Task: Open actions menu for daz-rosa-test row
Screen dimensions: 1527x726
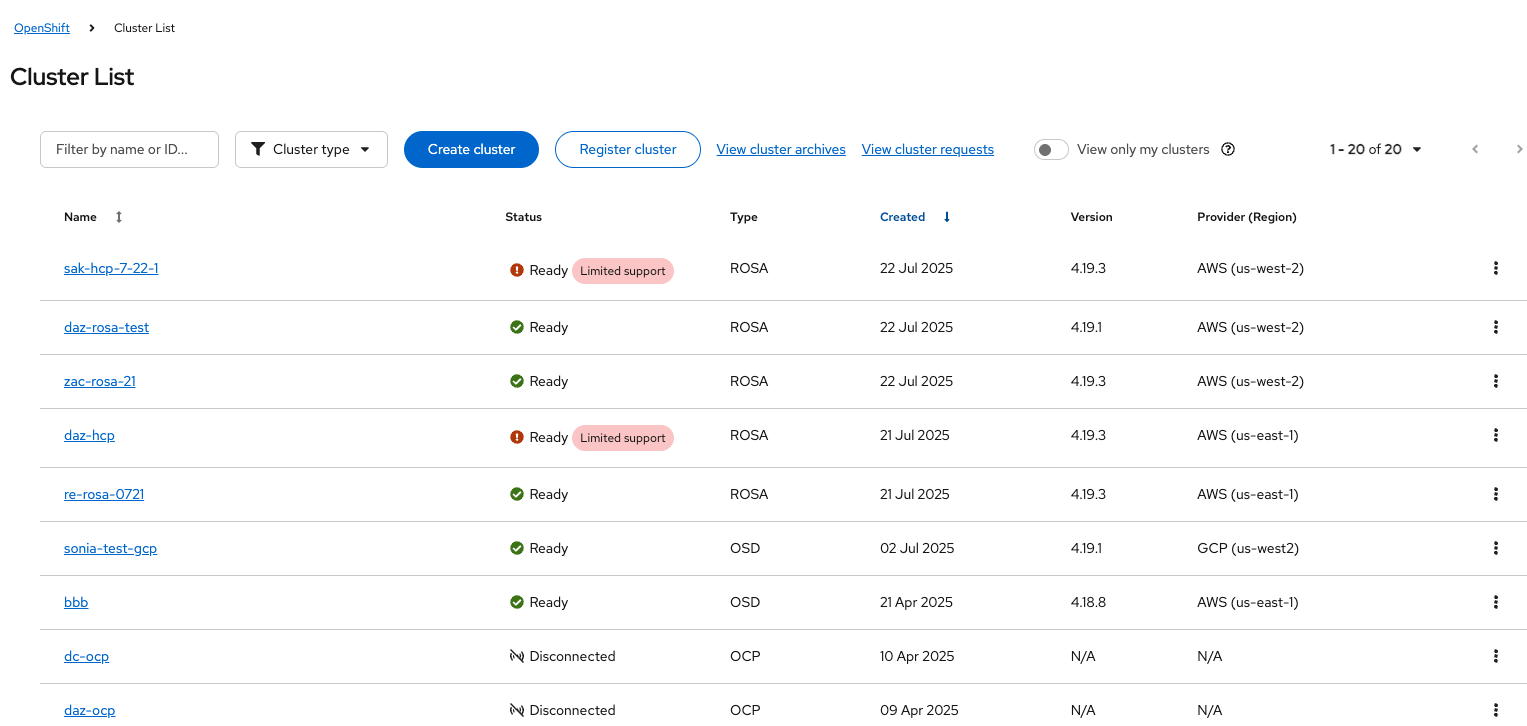Action: tap(1495, 327)
